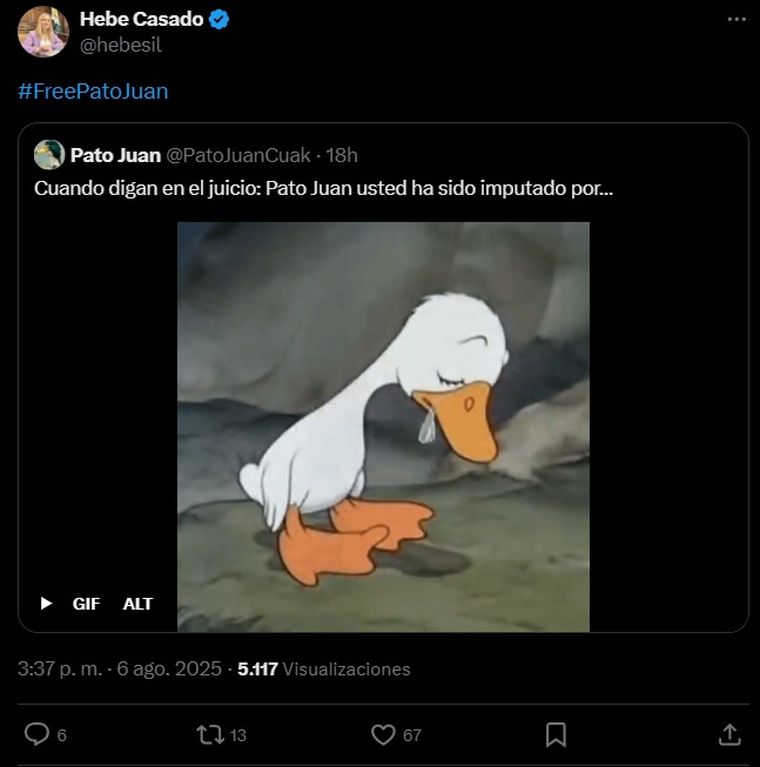Click the GIF label badge
760x767 pixels.
click(x=86, y=603)
